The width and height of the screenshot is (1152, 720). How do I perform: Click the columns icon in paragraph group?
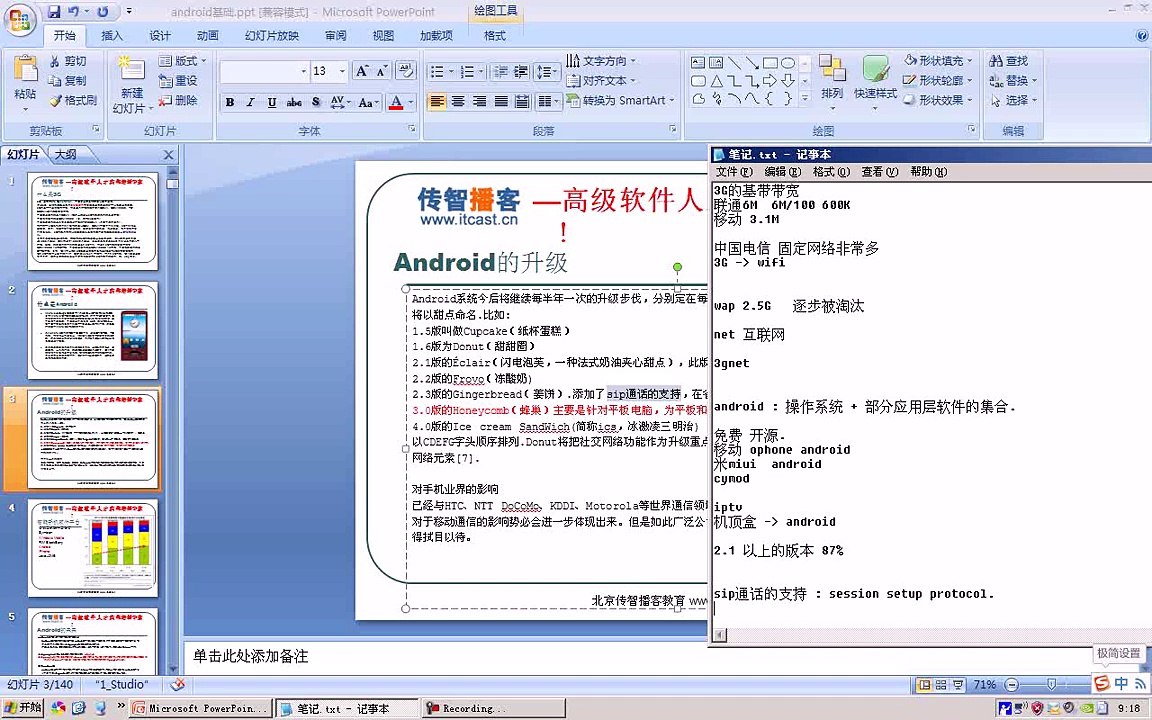[x=544, y=101]
